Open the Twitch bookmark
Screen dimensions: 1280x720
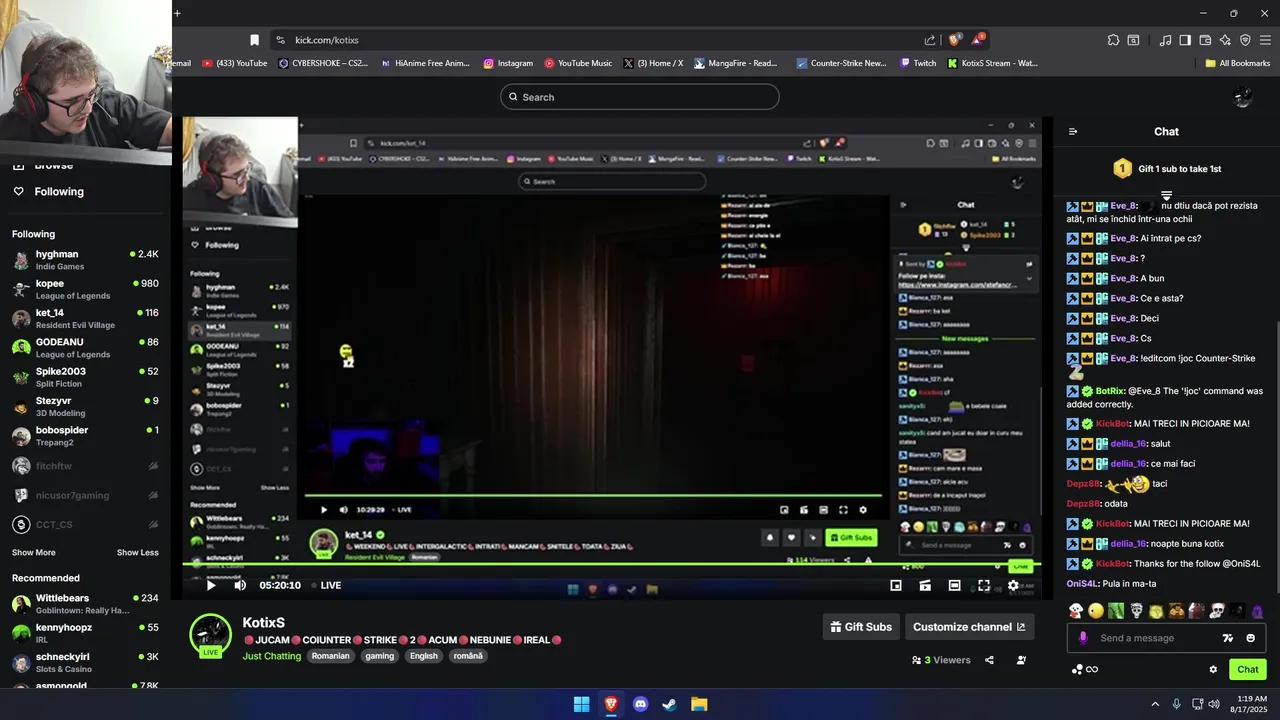pos(918,63)
